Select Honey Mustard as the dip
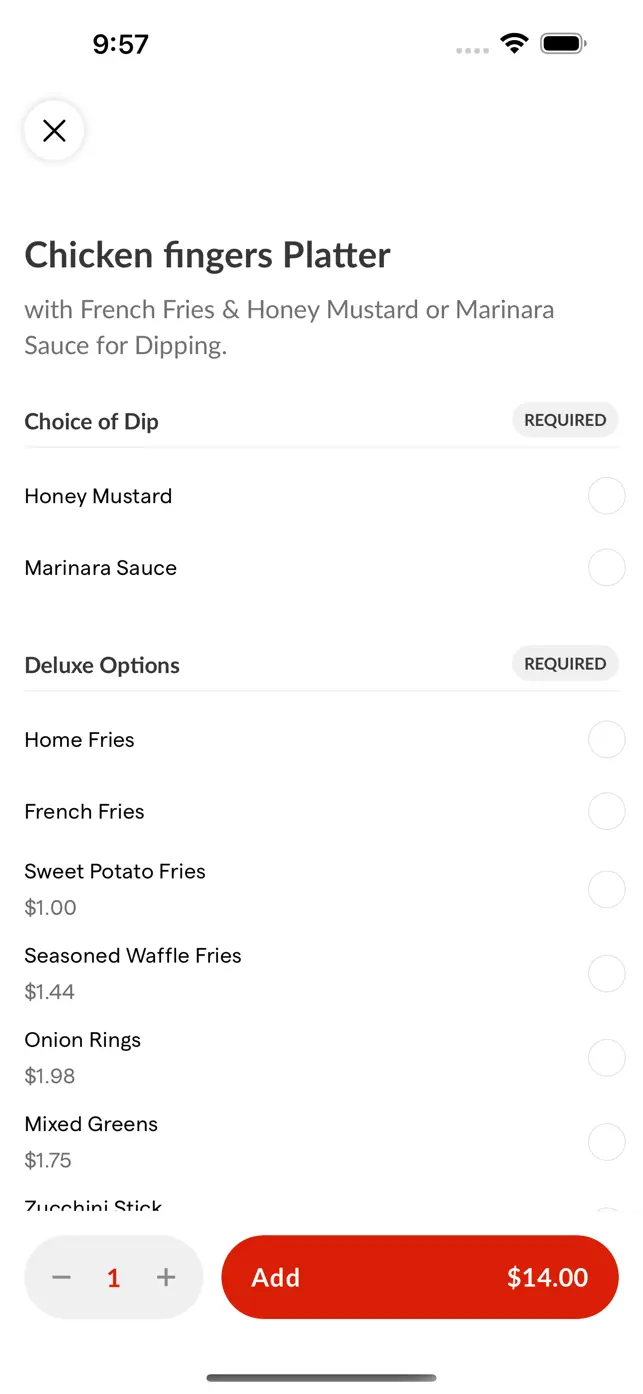 point(607,495)
